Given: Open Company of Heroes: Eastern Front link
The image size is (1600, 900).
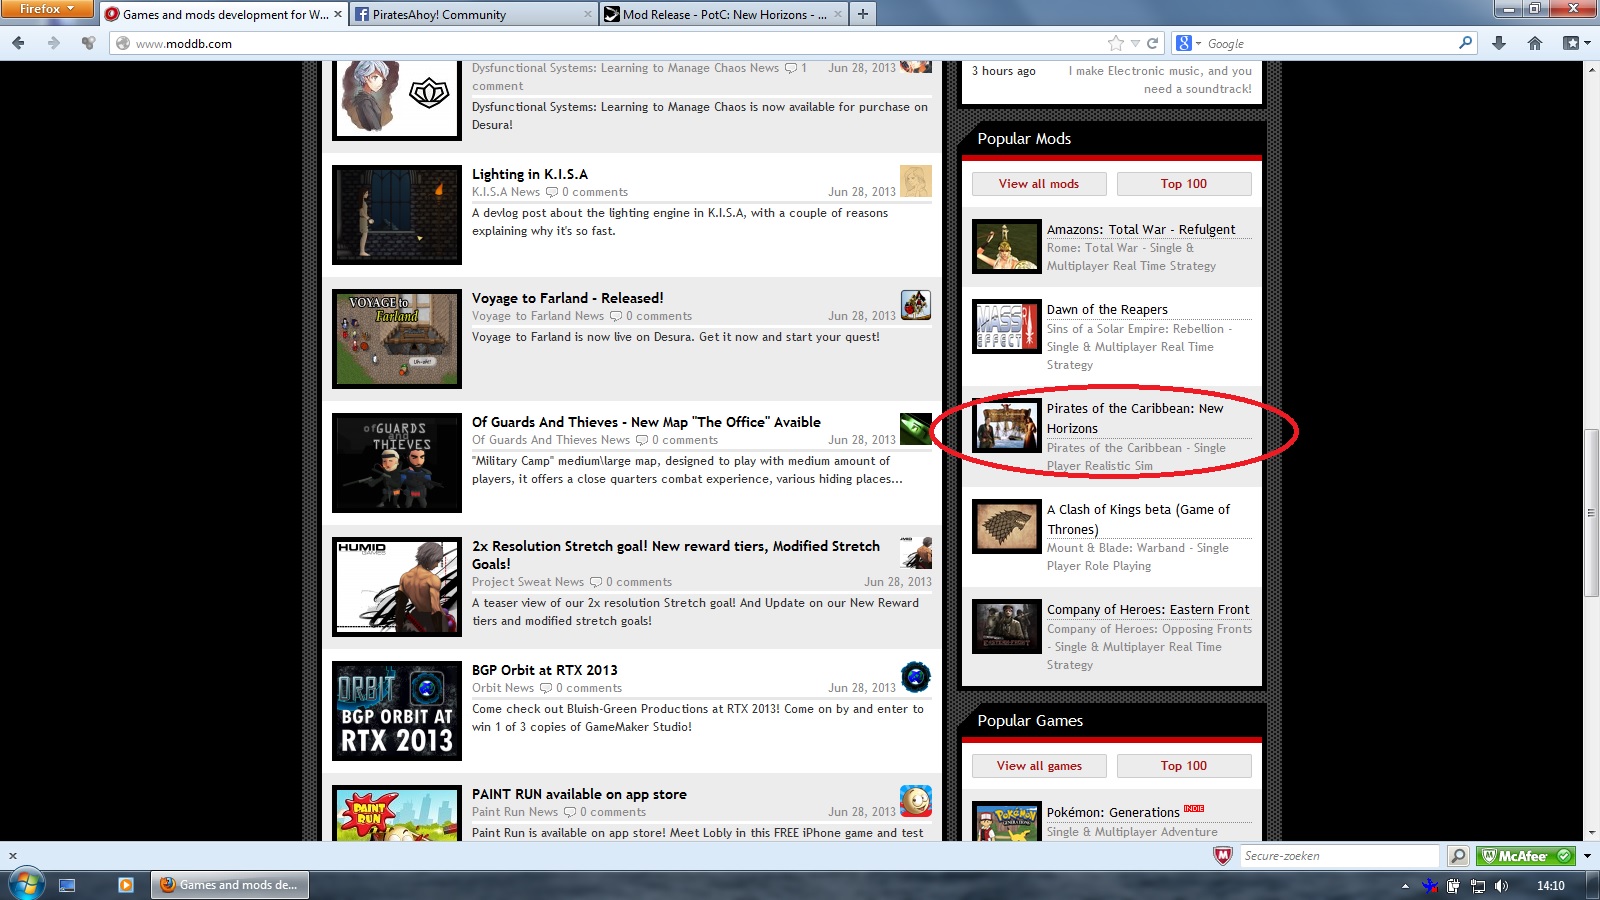Looking at the screenshot, I should (1148, 610).
